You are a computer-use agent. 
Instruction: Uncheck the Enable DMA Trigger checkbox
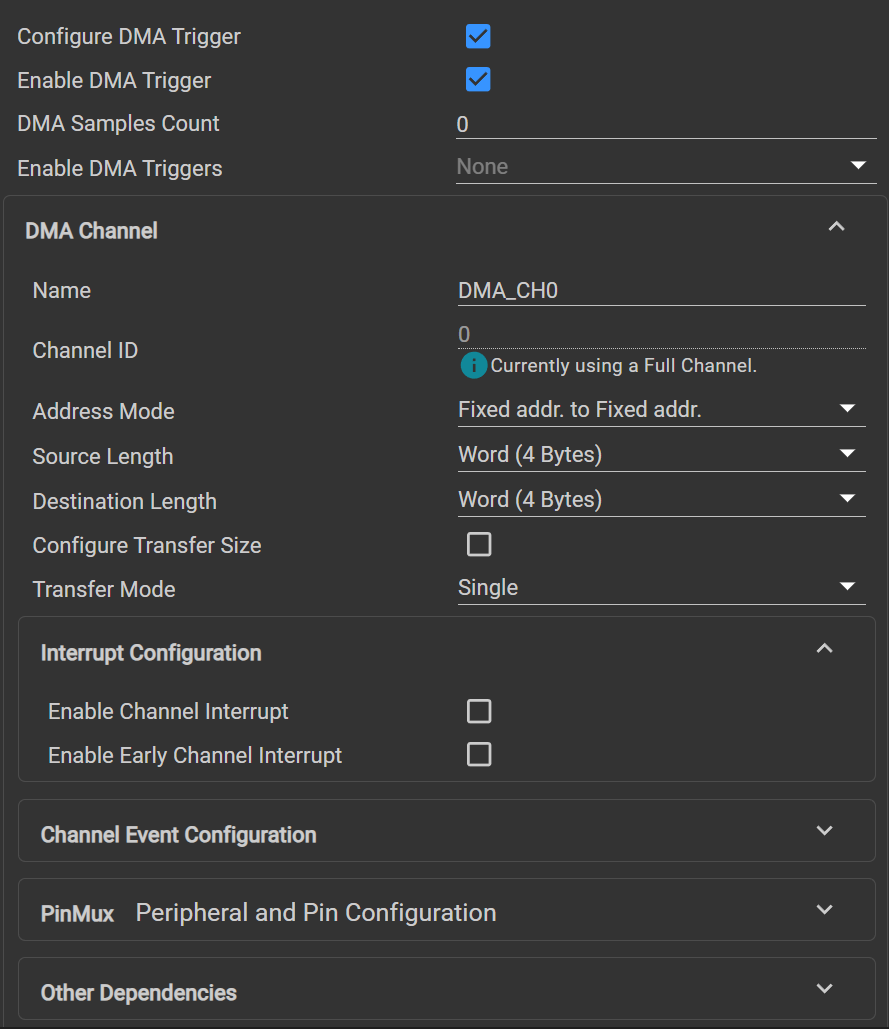(478, 80)
